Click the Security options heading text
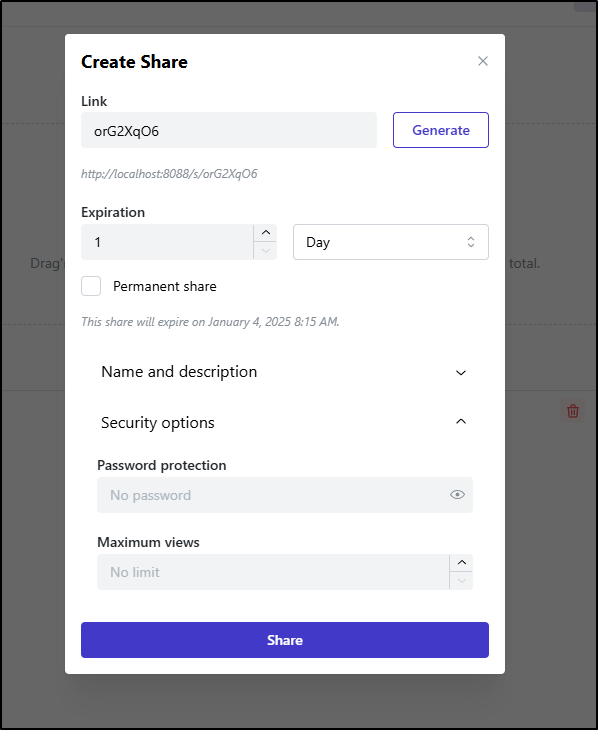598x730 pixels. click(158, 423)
